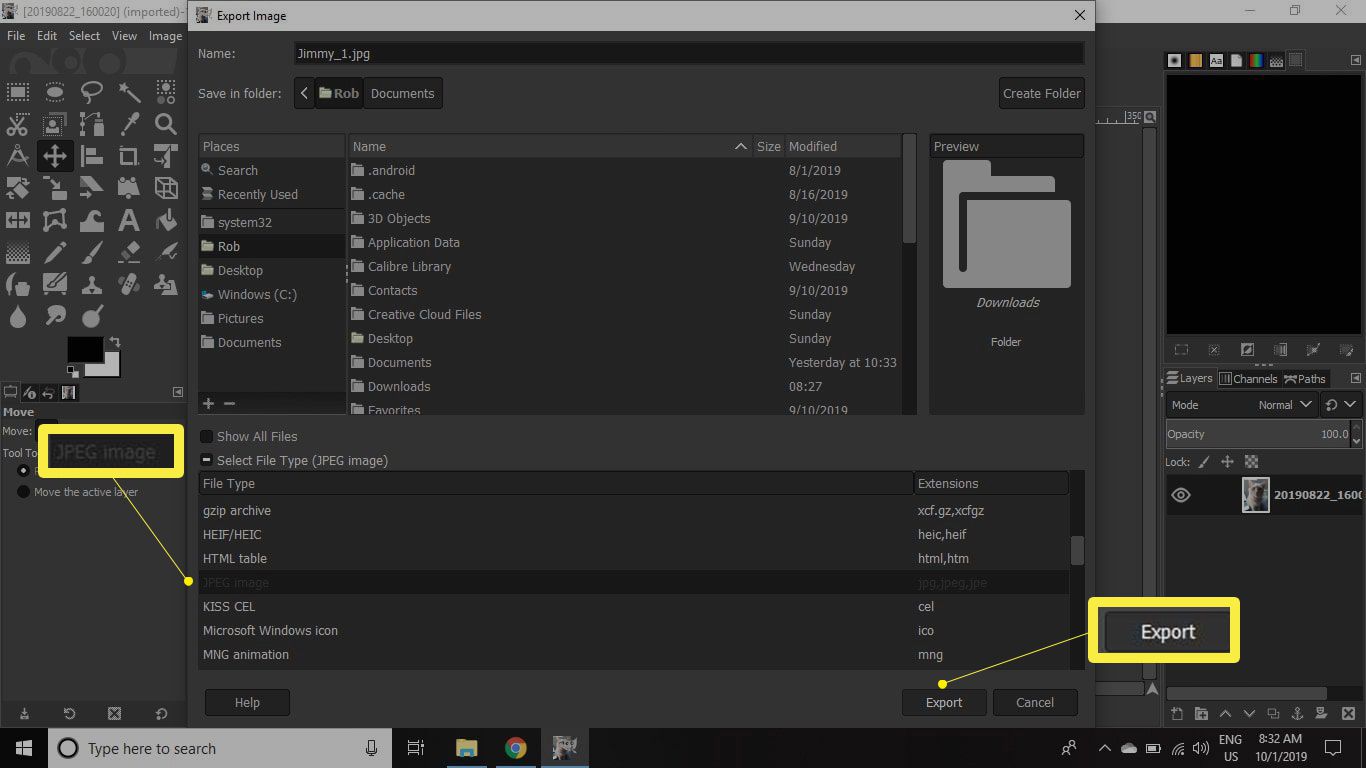Click the Create Folder button

tap(1041, 93)
